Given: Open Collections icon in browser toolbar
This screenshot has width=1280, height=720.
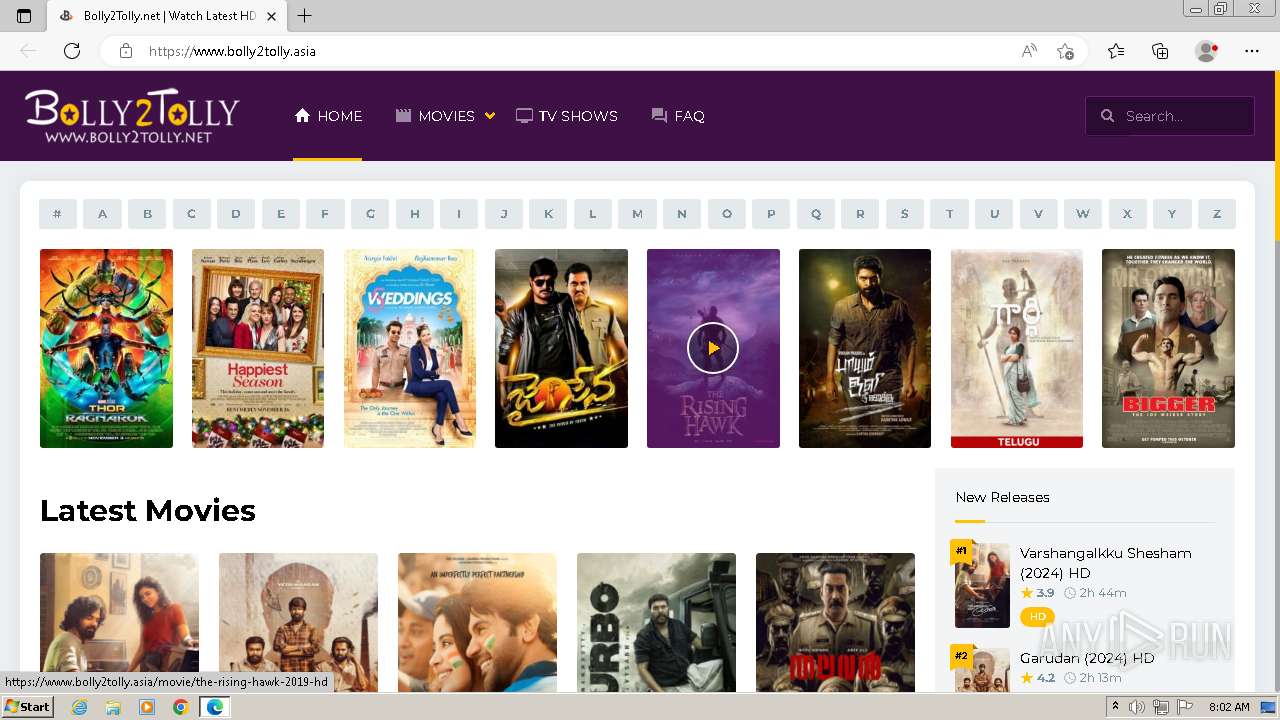Looking at the screenshot, I should pyautogui.click(x=1160, y=51).
